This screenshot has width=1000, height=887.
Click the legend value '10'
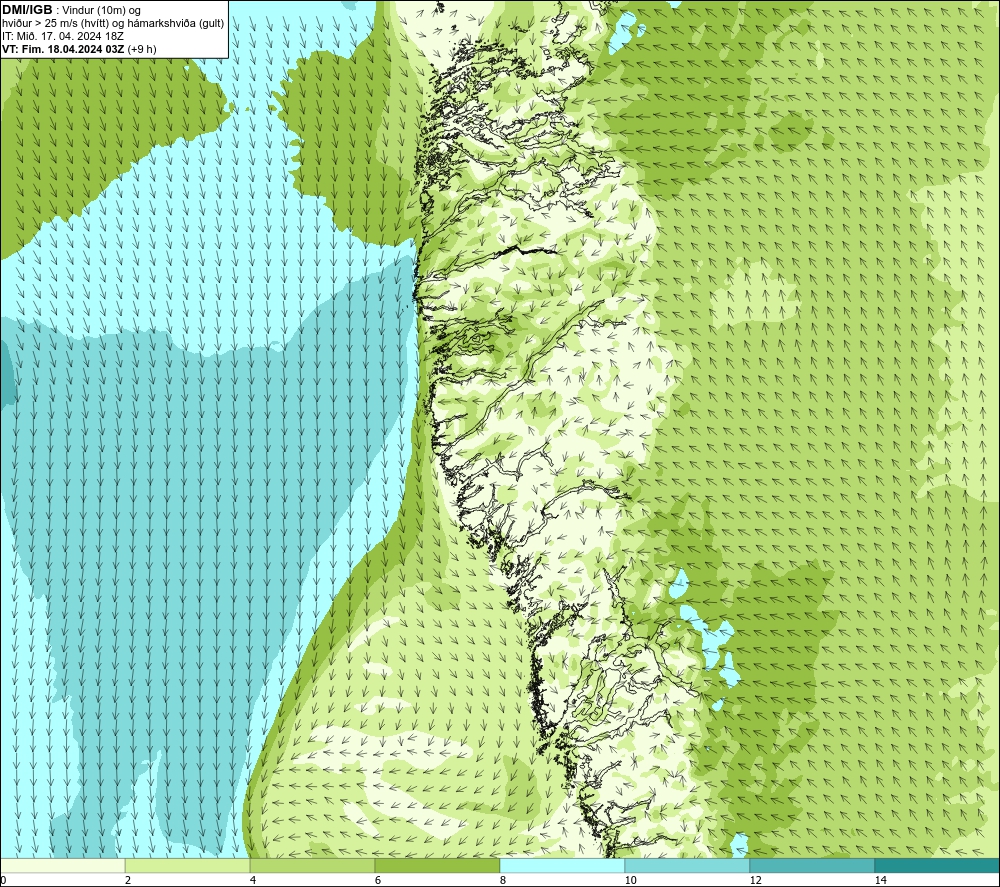pyautogui.click(x=630, y=880)
